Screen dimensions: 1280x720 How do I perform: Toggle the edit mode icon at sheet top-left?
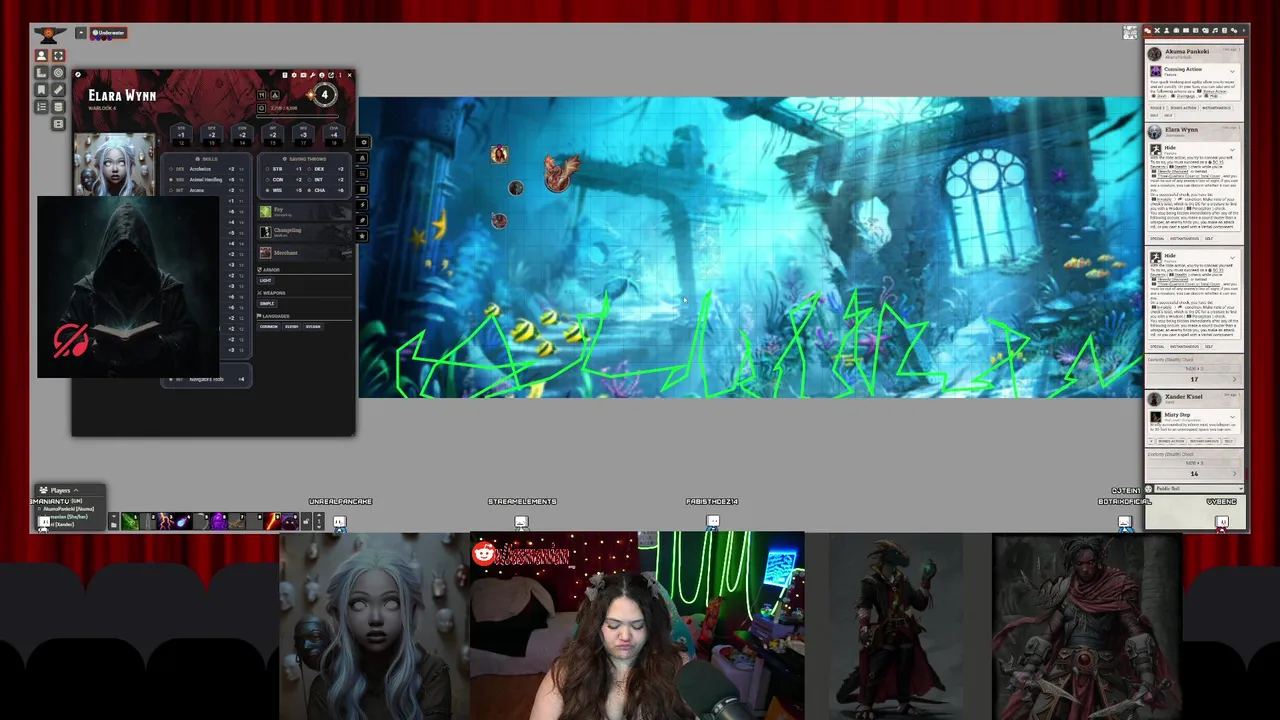click(x=78, y=75)
